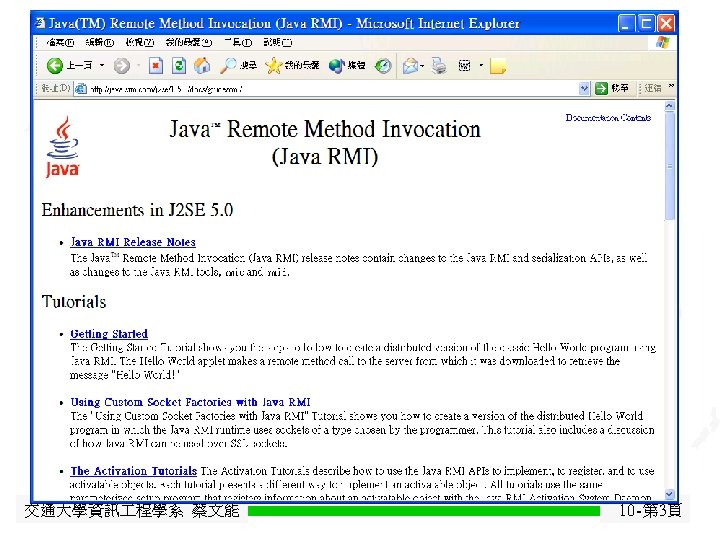Expand the Edit button dropdown arrow

click(x=481, y=66)
